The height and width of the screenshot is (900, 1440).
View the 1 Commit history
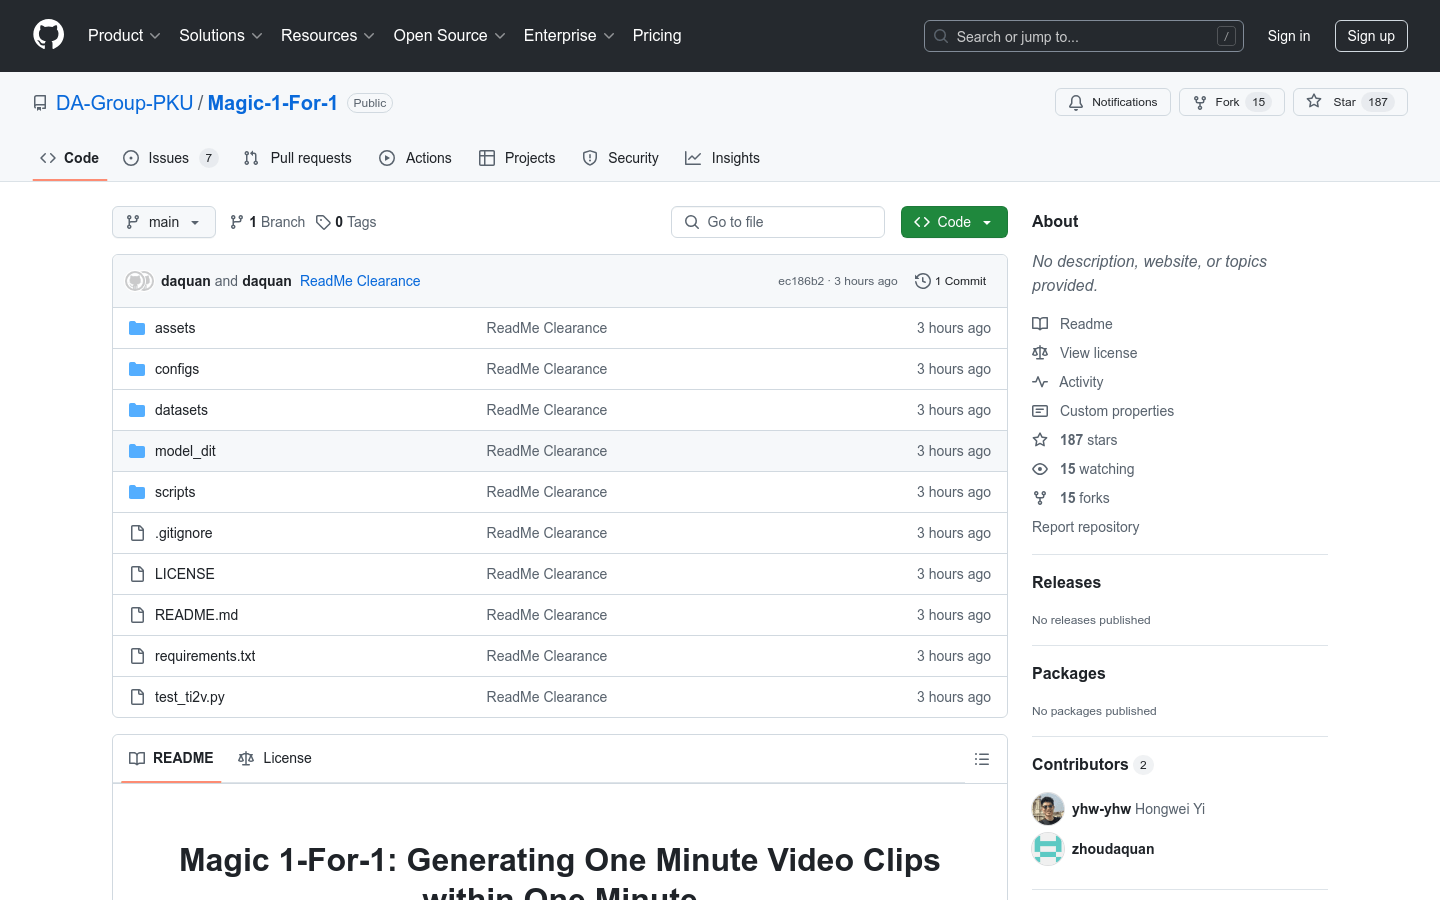click(x=951, y=281)
